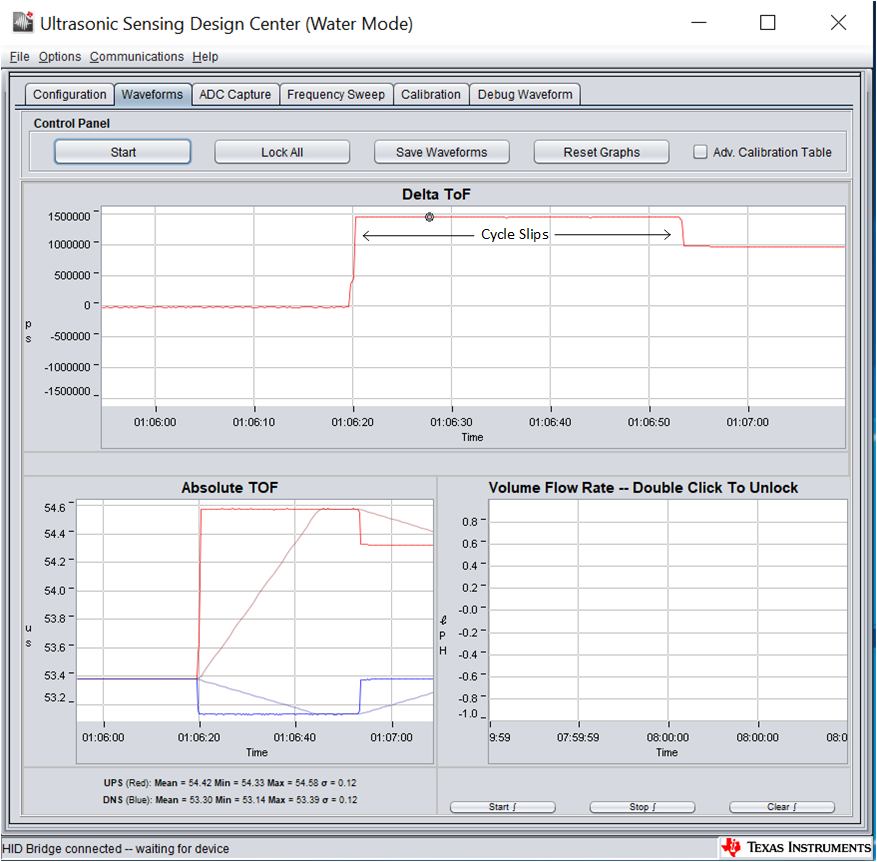This screenshot has width=877, height=862.
Task: Click the circular data marker on Delta ToF
Action: 430,217
